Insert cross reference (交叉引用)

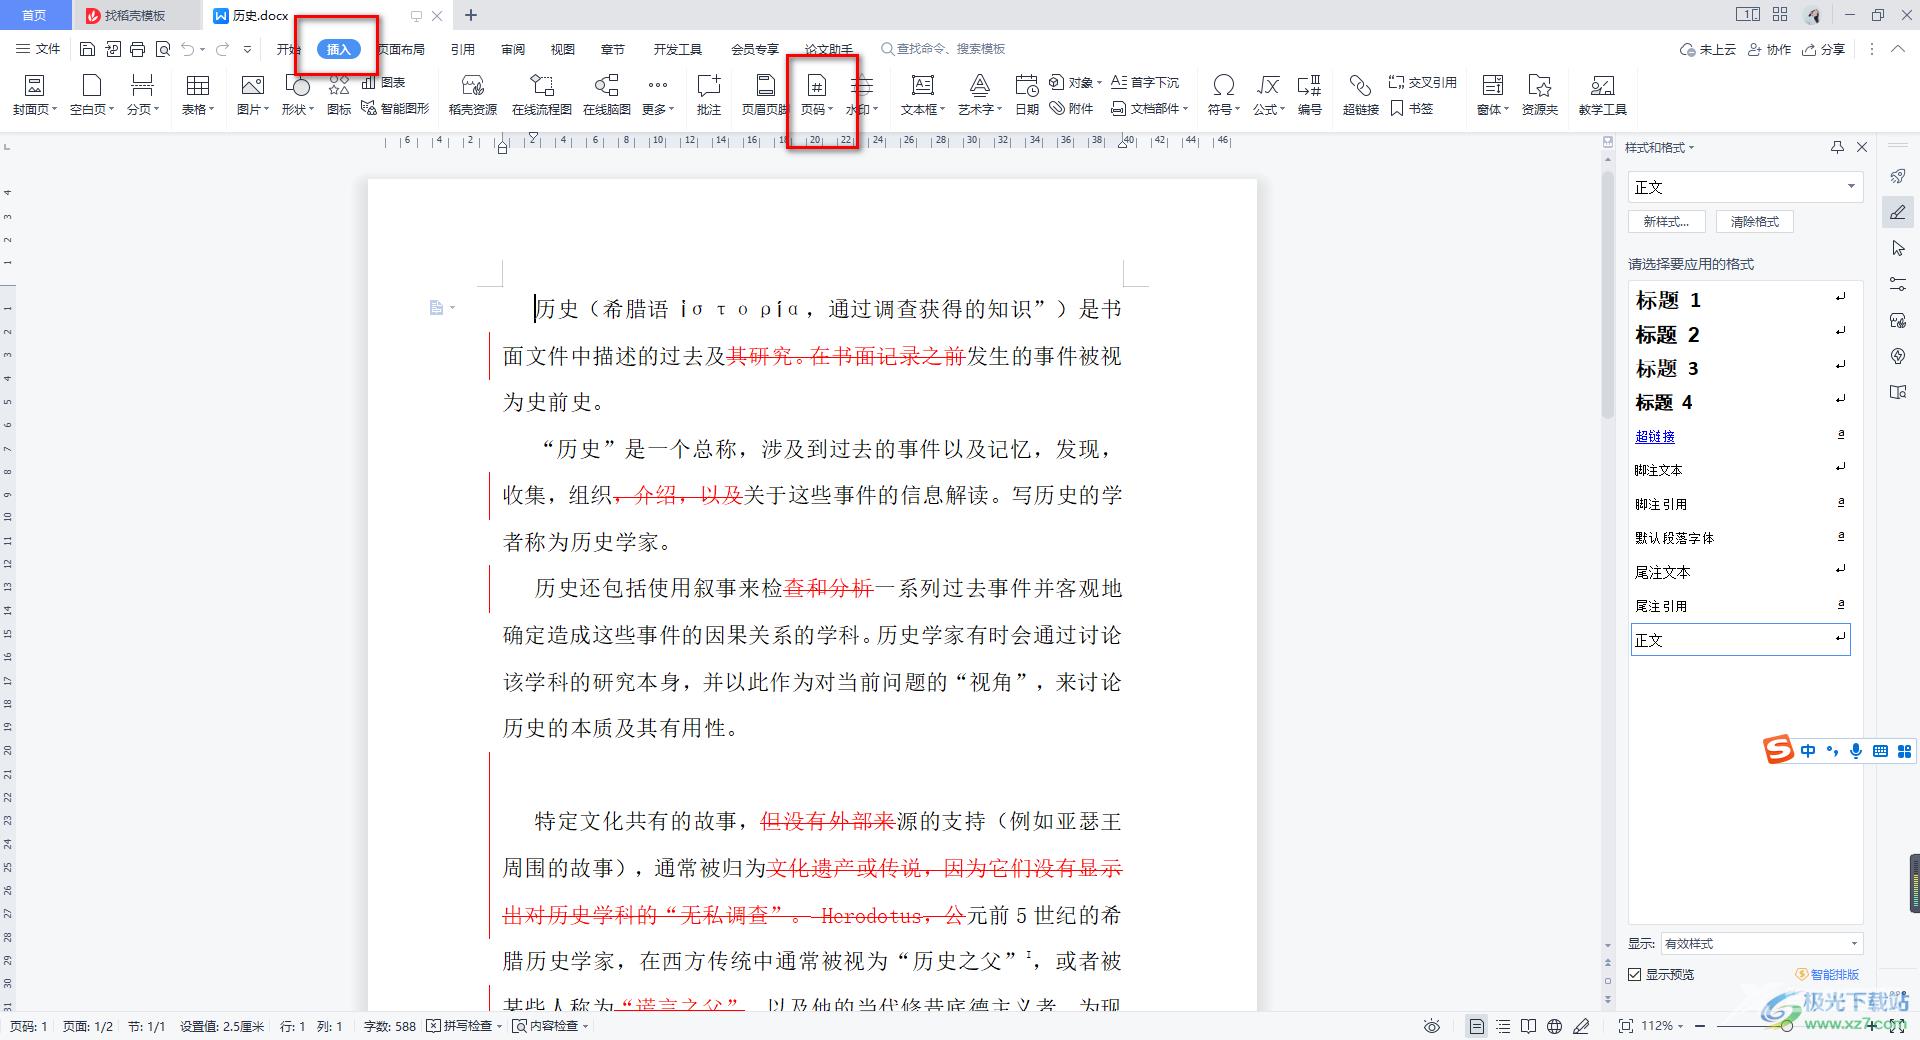click(1423, 82)
